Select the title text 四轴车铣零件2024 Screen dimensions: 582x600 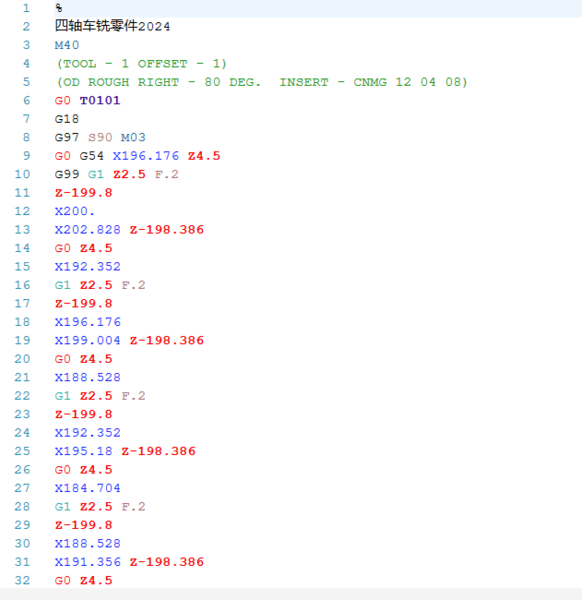point(112,26)
